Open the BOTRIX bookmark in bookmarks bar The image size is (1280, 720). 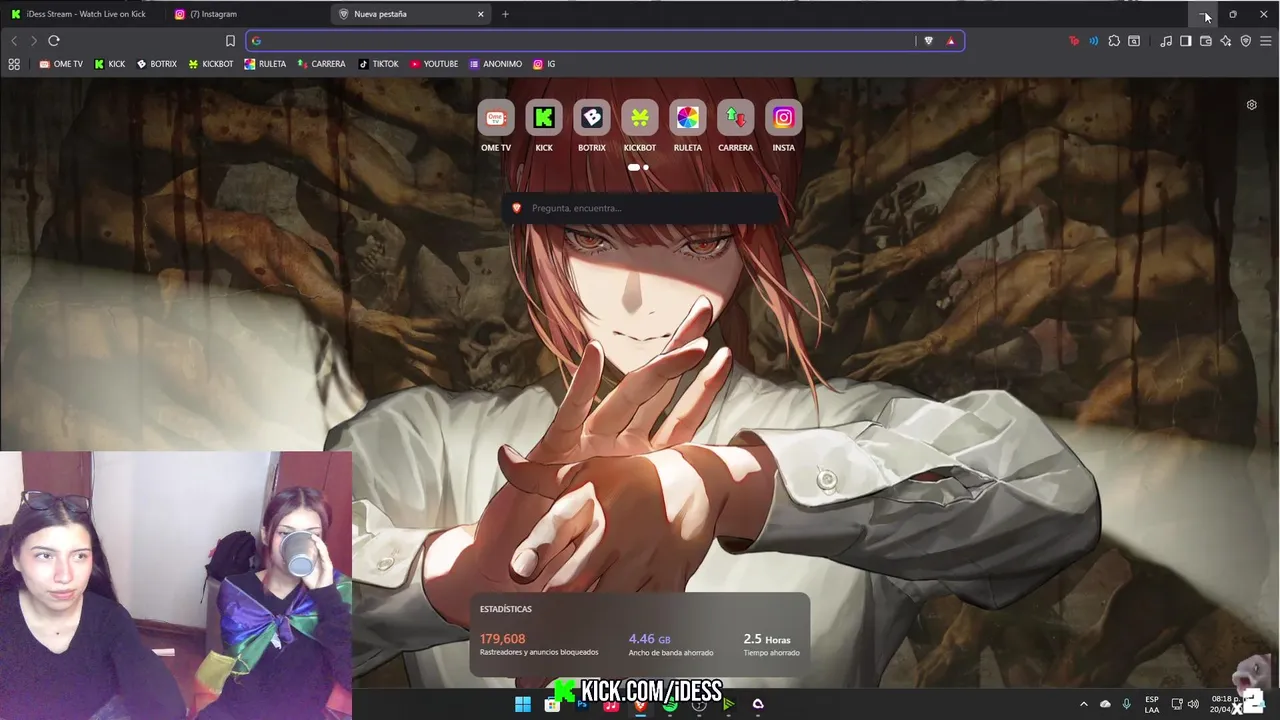157,64
